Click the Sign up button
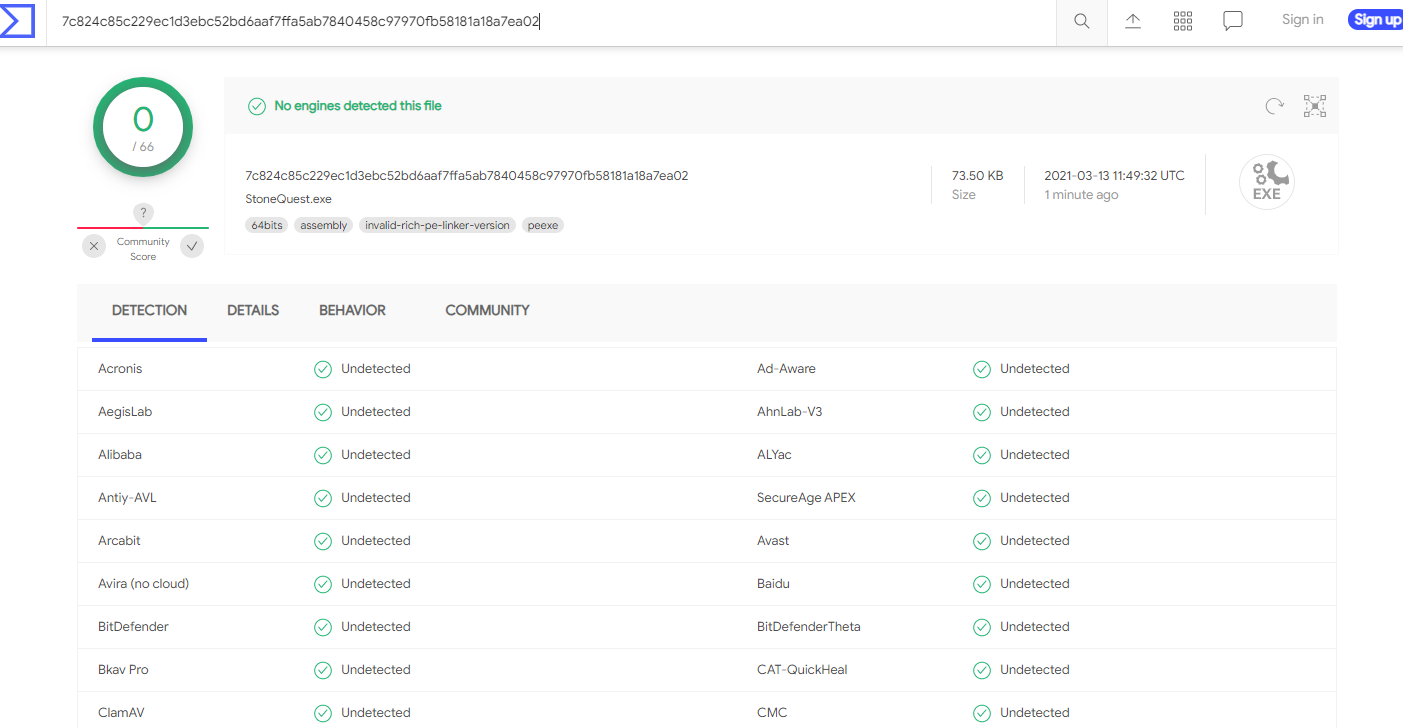The image size is (1403, 728). pos(1376,20)
